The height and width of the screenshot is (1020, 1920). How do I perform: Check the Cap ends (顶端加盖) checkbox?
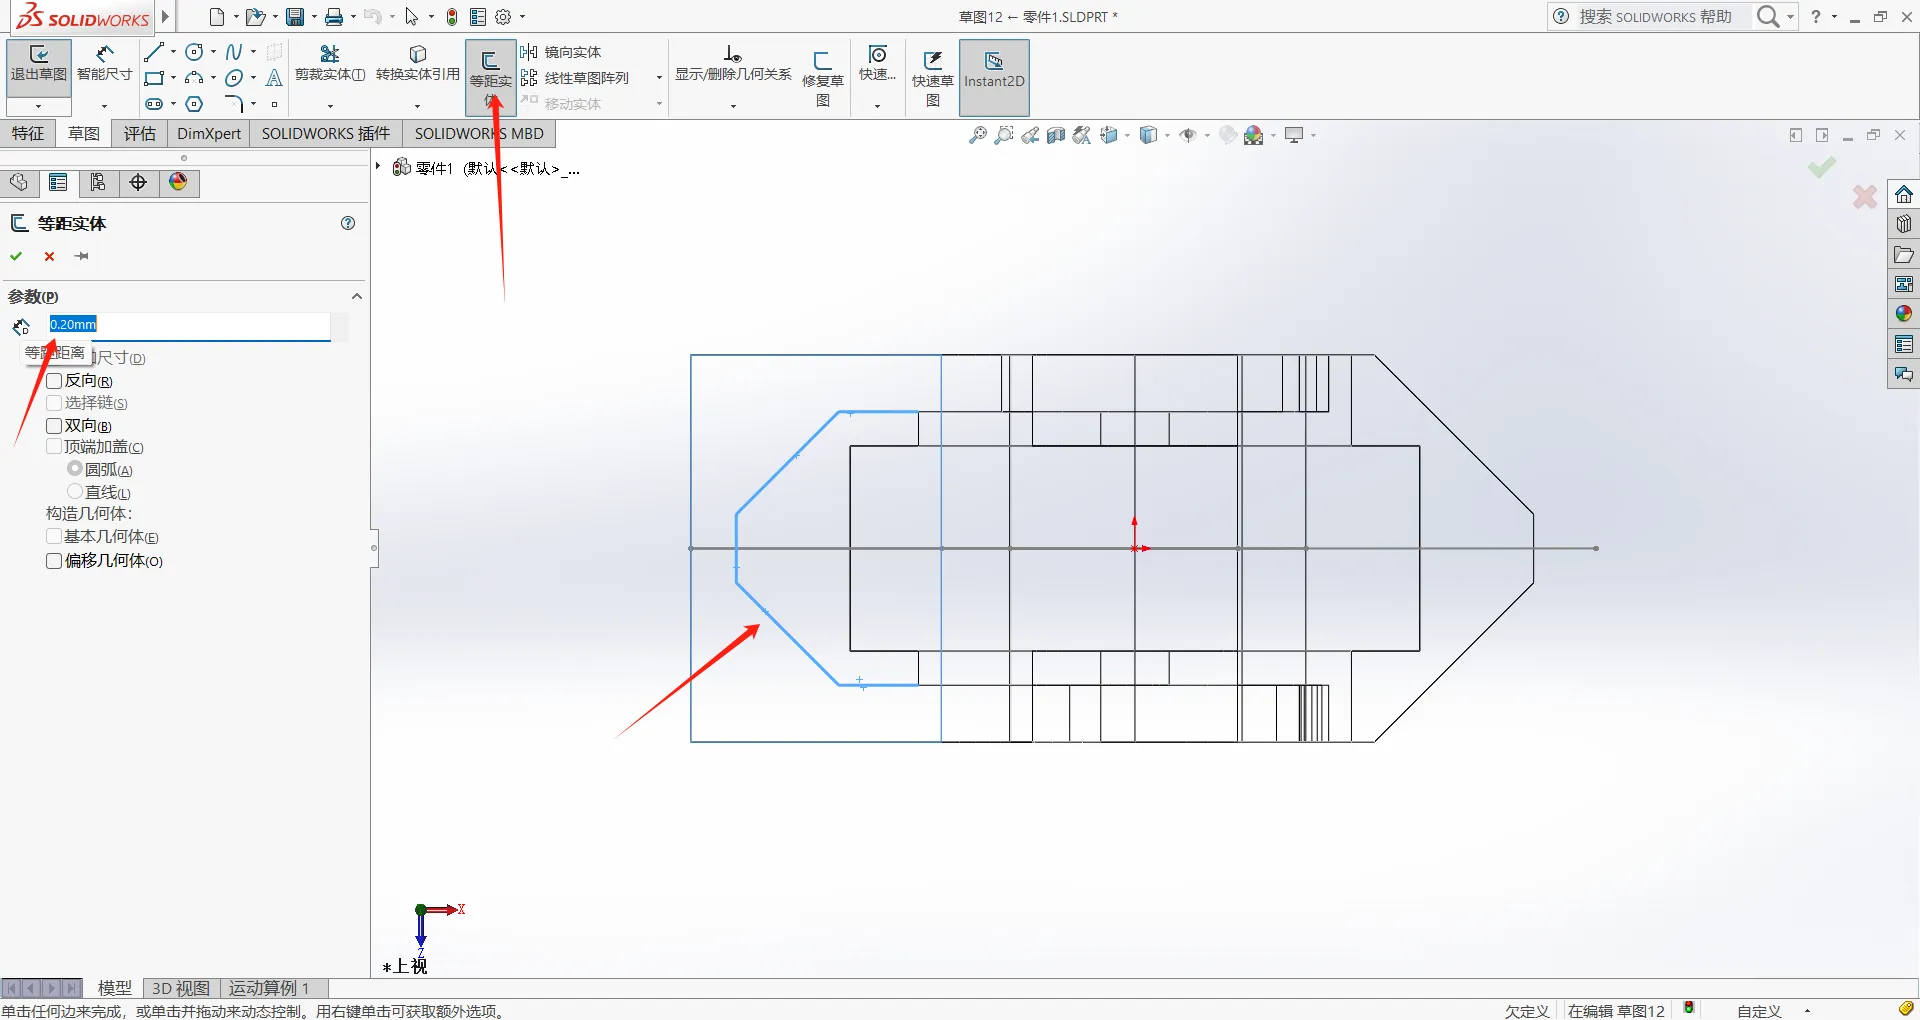[54, 447]
